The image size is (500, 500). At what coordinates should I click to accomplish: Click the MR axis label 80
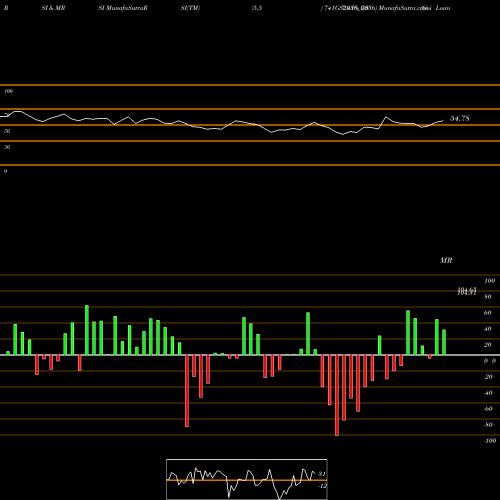coord(488,297)
